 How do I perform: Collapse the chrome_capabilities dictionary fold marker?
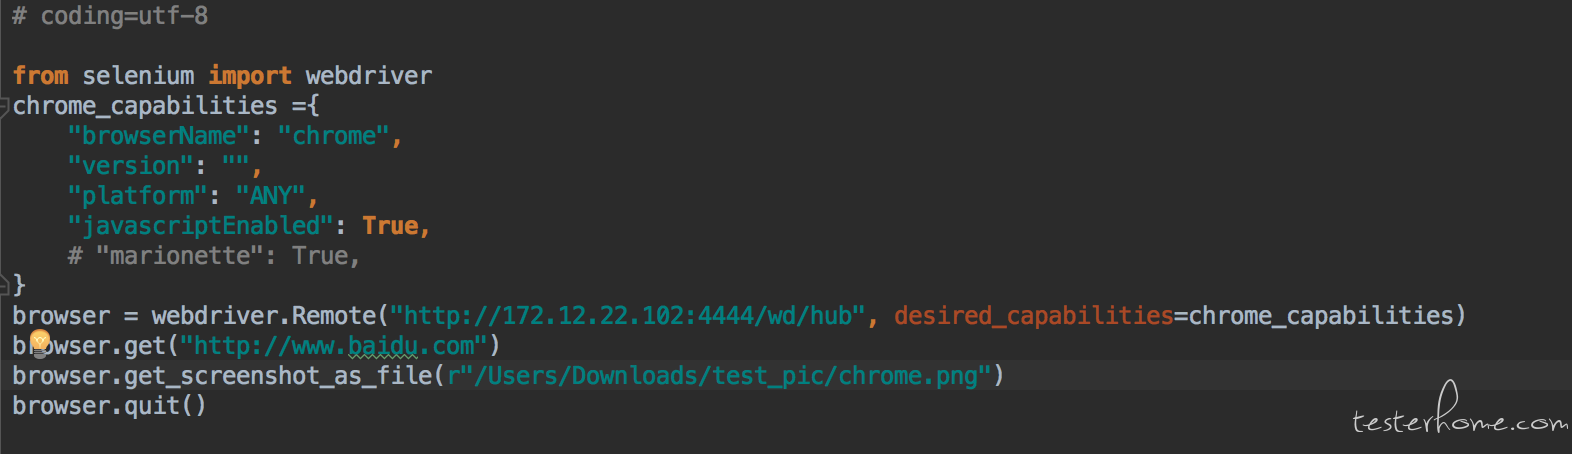[4, 106]
